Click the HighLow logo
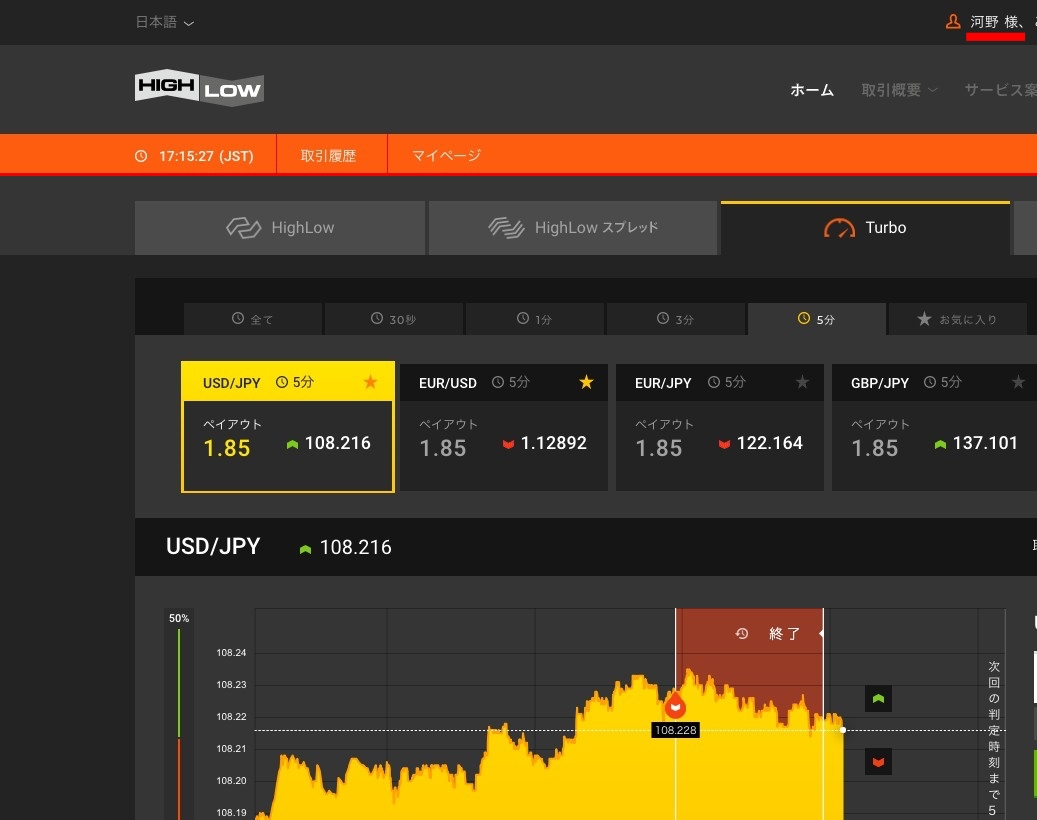The image size is (1037, 820). click(x=199, y=87)
